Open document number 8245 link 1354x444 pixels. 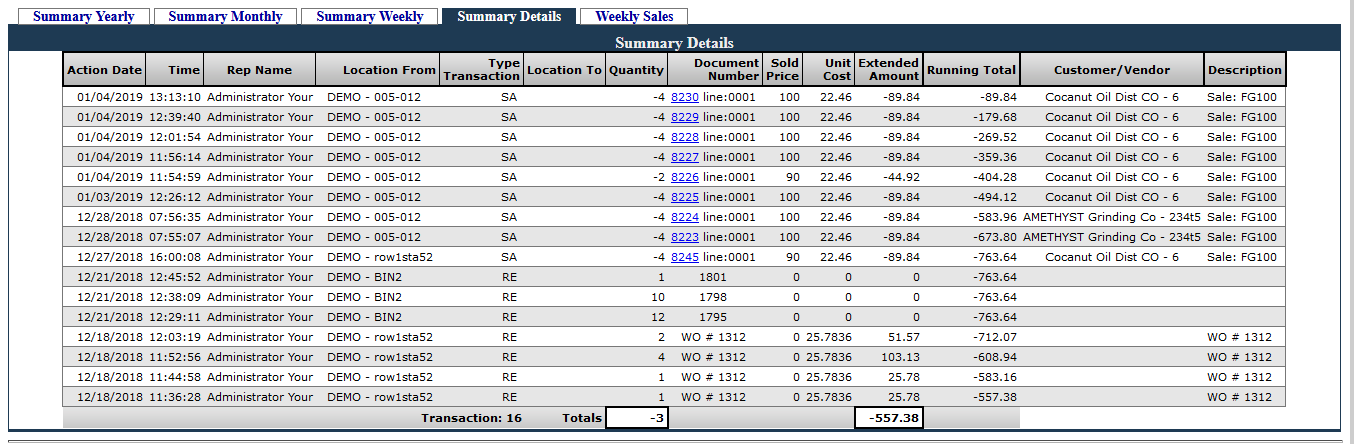pyautogui.click(x=685, y=257)
